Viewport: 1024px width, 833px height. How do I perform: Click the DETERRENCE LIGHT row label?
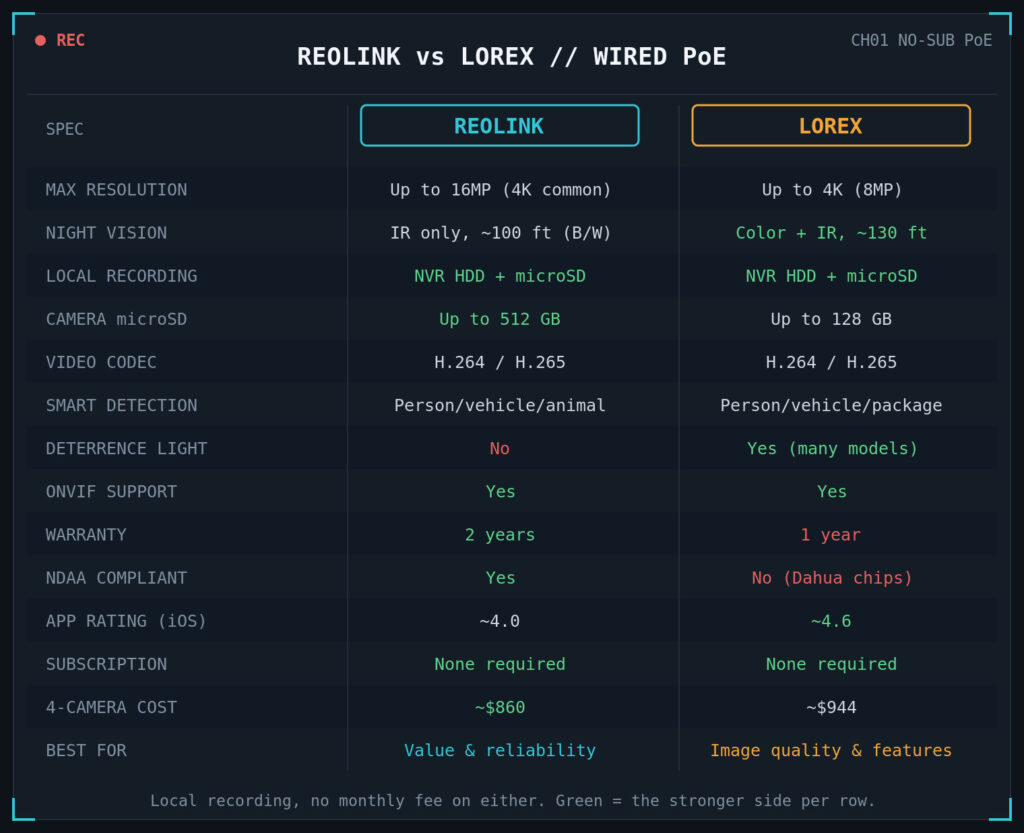pos(127,448)
